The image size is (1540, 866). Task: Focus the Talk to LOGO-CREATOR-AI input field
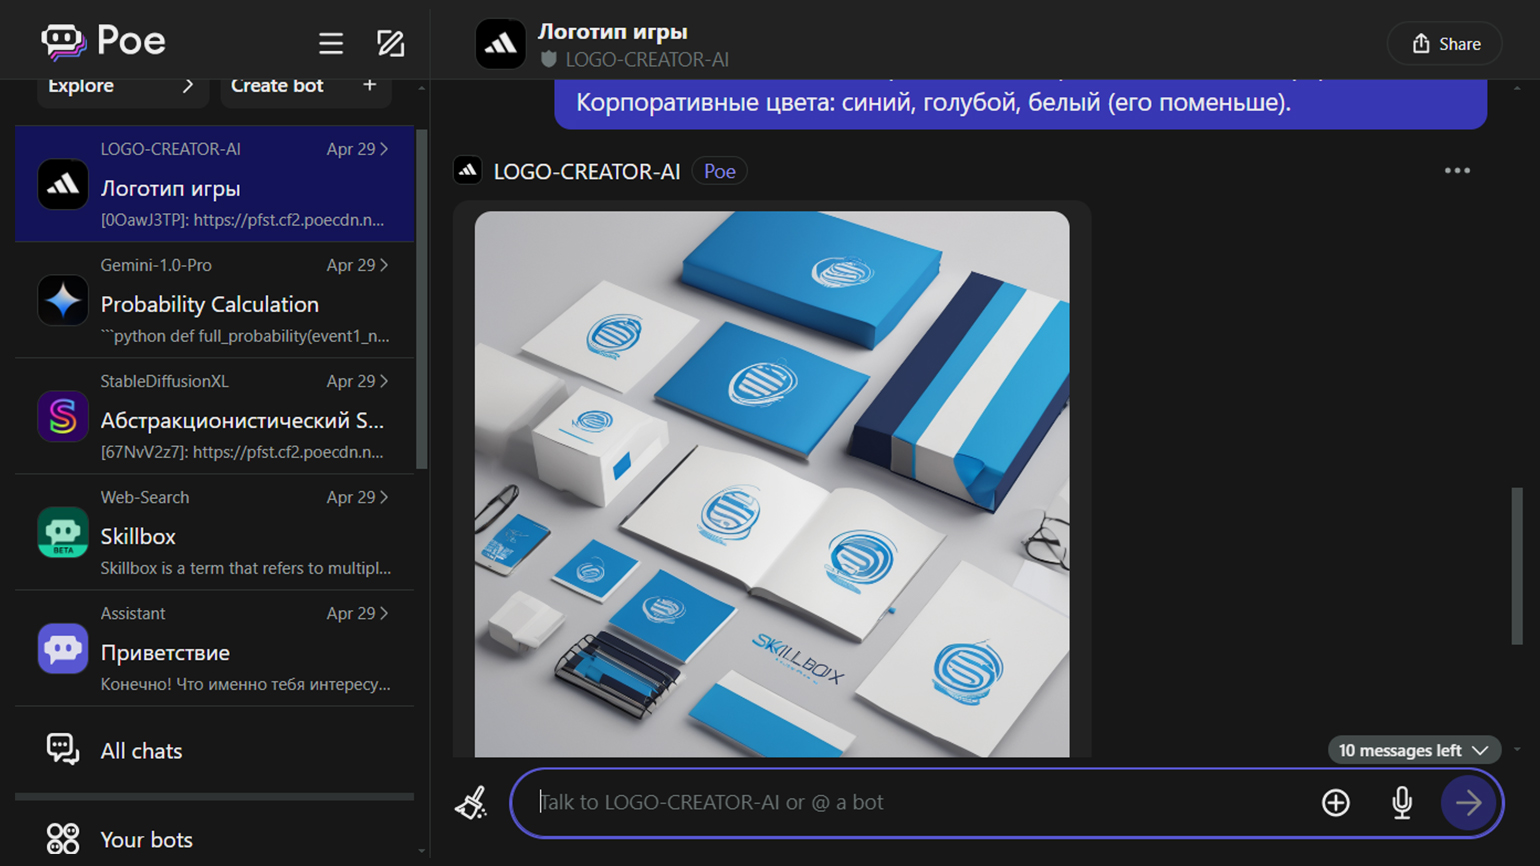pyautogui.click(x=920, y=802)
